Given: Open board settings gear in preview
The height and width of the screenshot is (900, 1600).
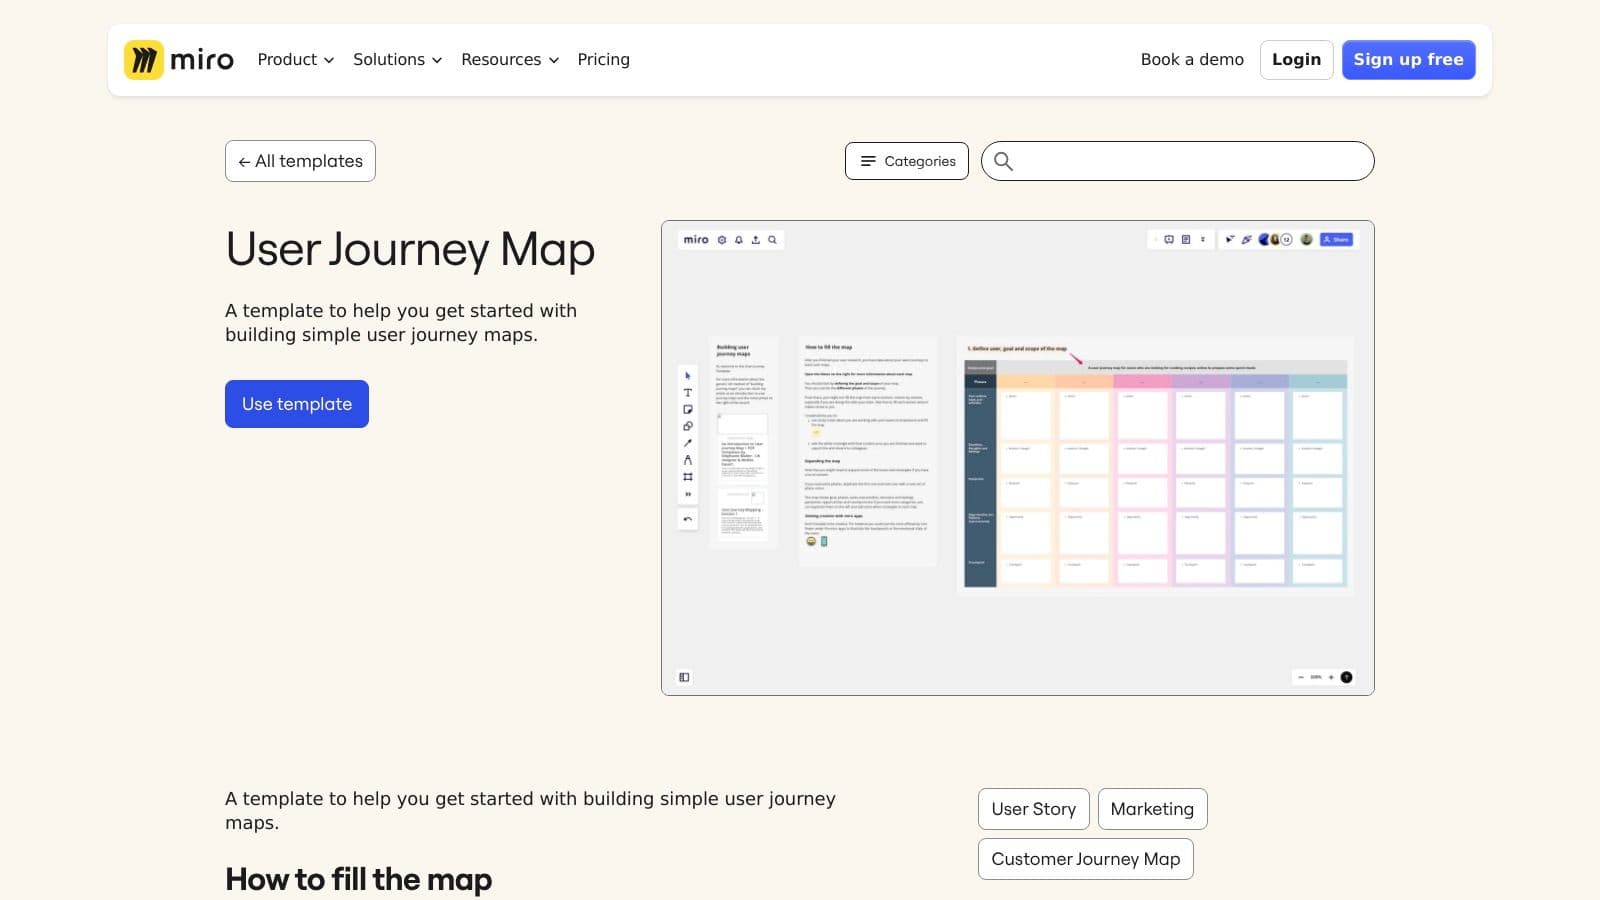Looking at the screenshot, I should [x=722, y=240].
